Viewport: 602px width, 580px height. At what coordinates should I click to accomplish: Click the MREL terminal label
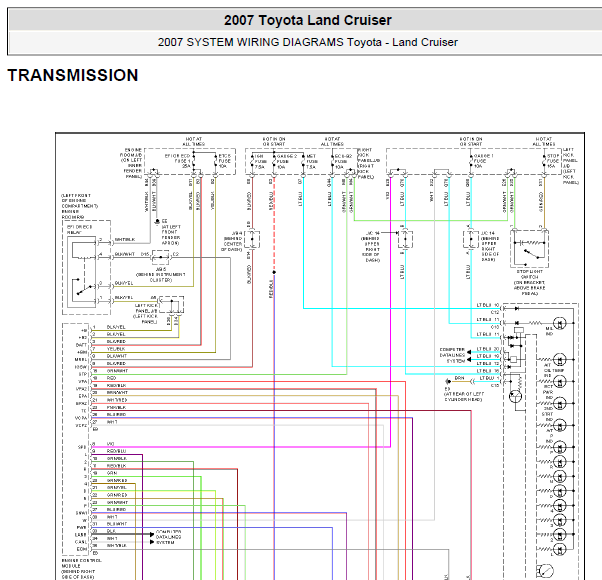[x=81, y=360]
